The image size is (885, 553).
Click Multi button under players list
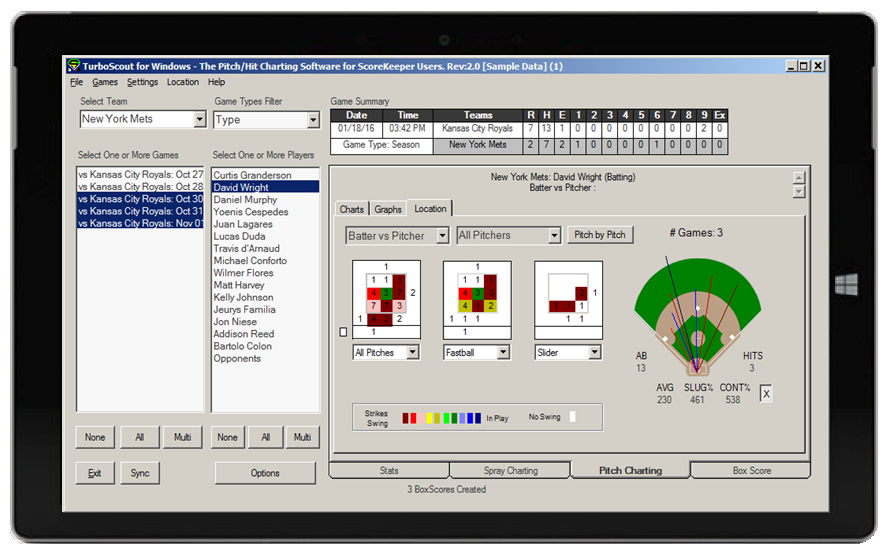tap(303, 437)
